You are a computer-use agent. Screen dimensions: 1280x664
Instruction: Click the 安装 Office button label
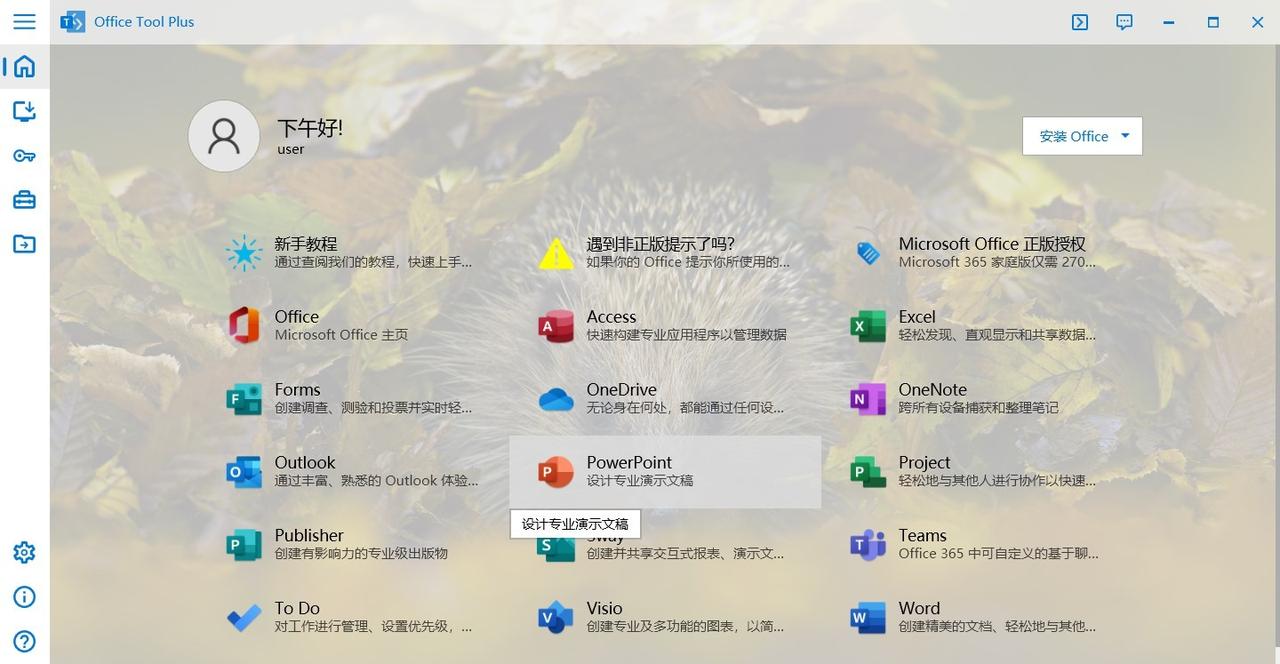click(1073, 136)
